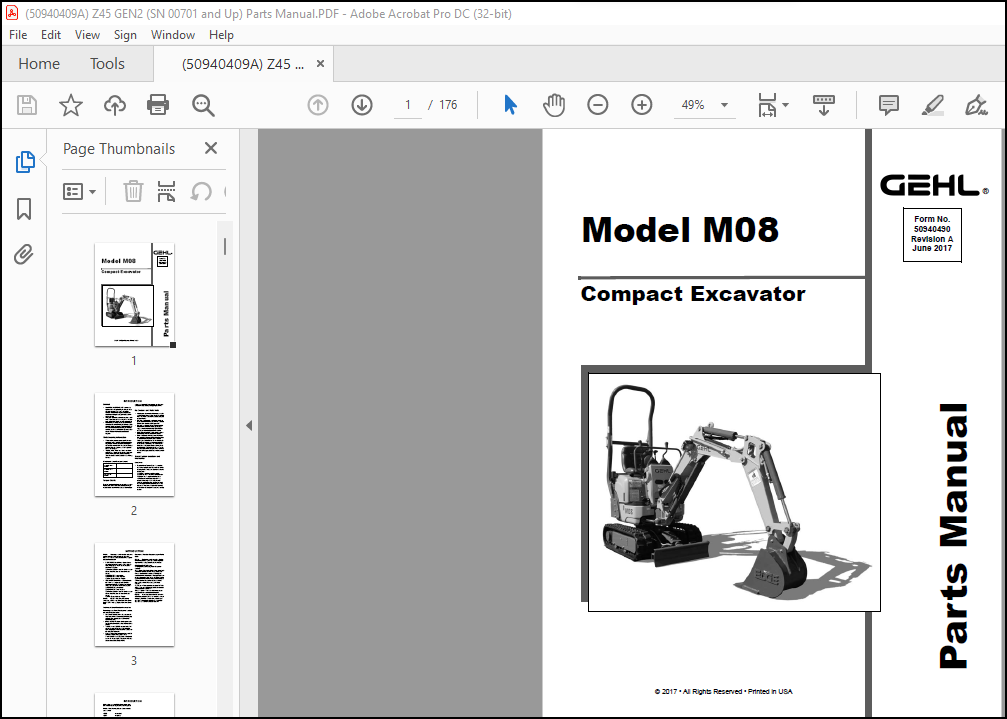Image resolution: width=1007 pixels, height=719 pixels.
Task: Click the read mode keyboard icon
Action: coord(824,105)
